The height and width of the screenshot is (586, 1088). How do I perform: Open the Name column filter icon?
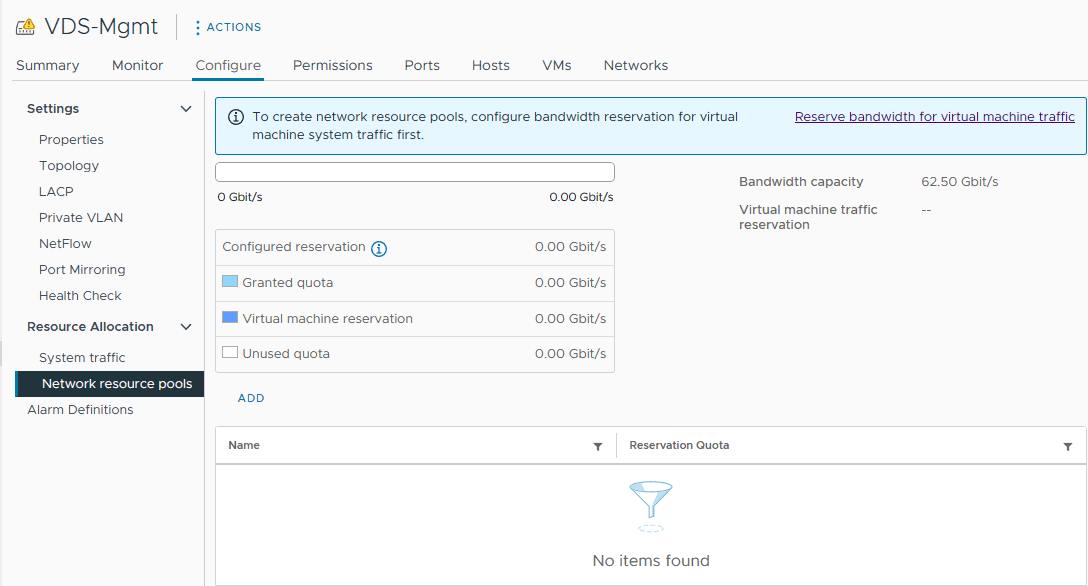click(598, 446)
